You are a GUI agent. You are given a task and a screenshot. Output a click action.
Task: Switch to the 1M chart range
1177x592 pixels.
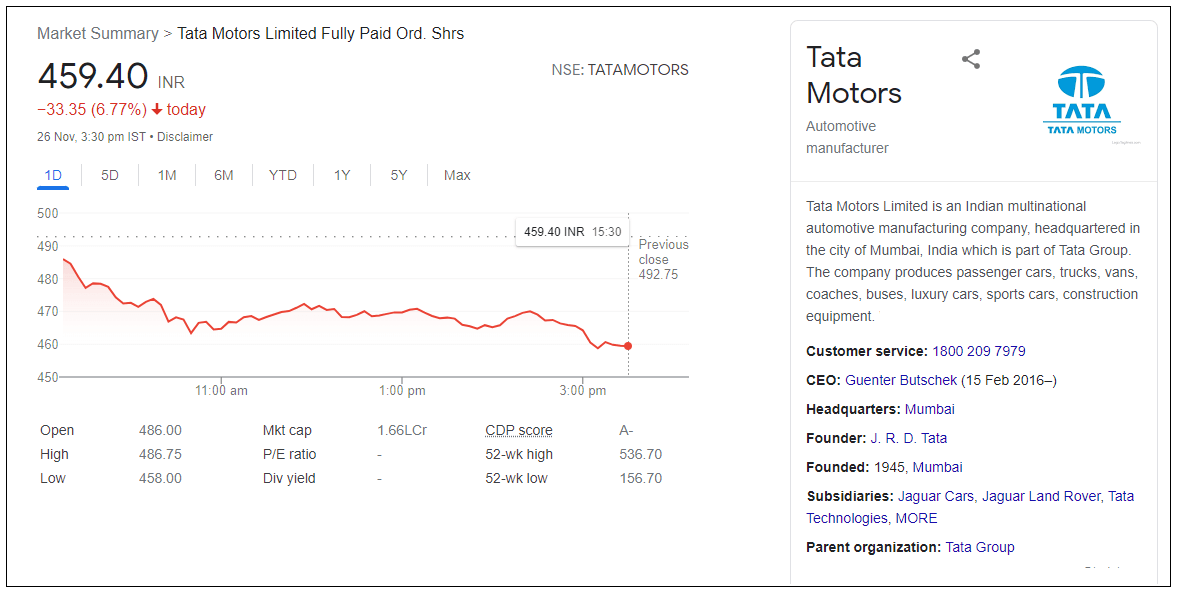167,175
